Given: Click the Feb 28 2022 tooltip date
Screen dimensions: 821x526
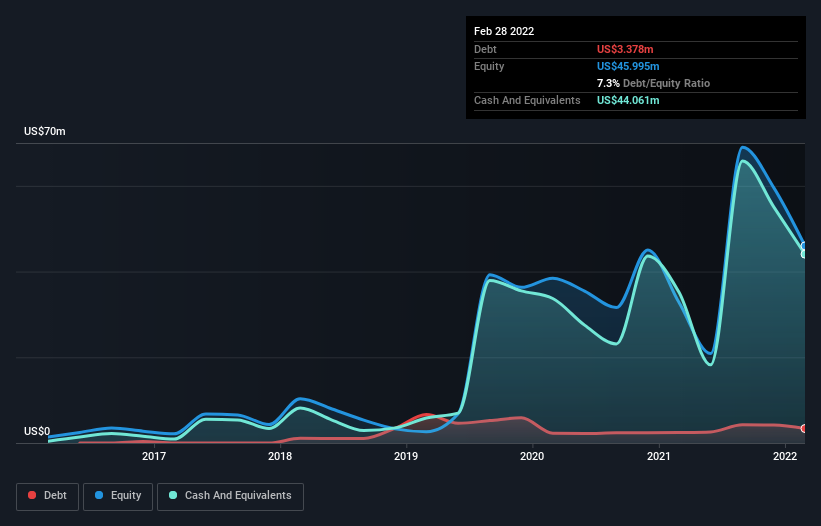Looking at the screenshot, I should pyautogui.click(x=504, y=31).
